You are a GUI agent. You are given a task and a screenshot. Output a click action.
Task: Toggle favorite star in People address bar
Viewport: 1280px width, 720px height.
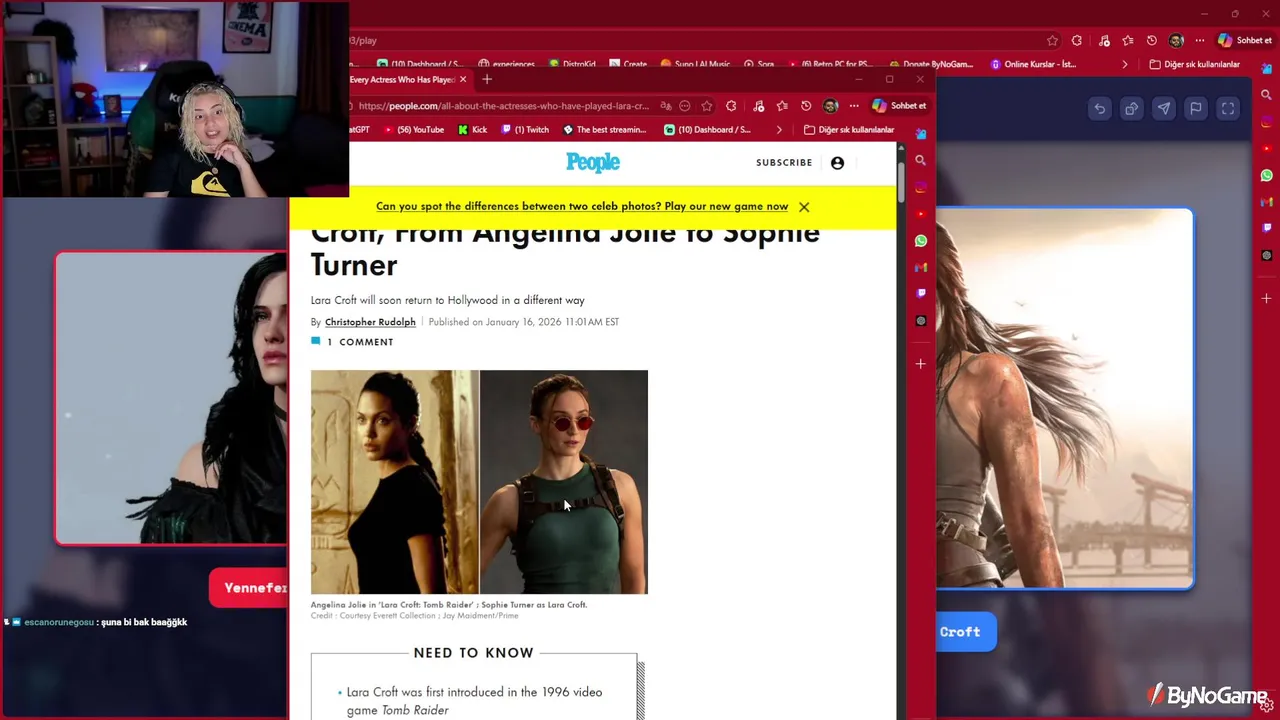coord(707,106)
